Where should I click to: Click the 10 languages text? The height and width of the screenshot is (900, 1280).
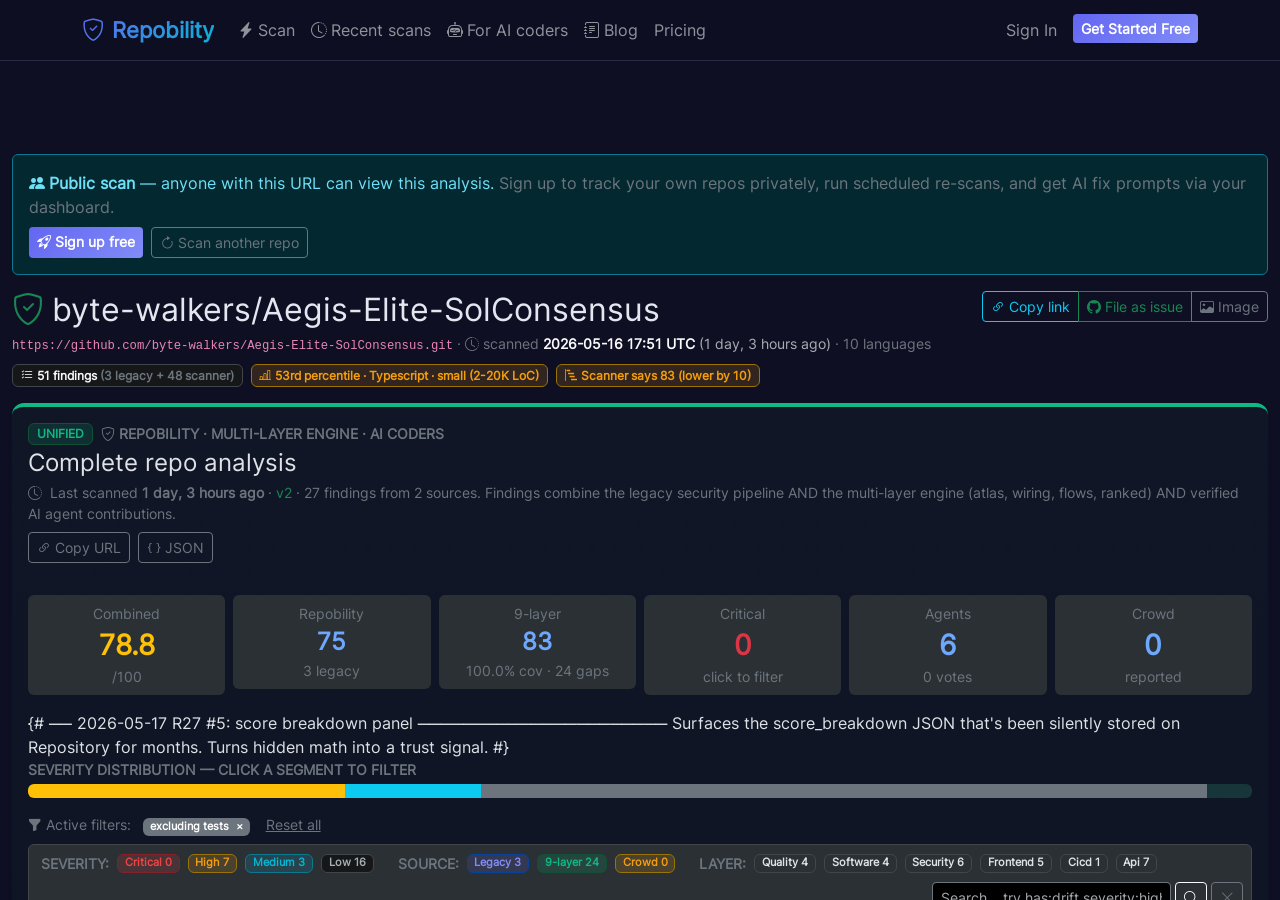click(x=887, y=344)
